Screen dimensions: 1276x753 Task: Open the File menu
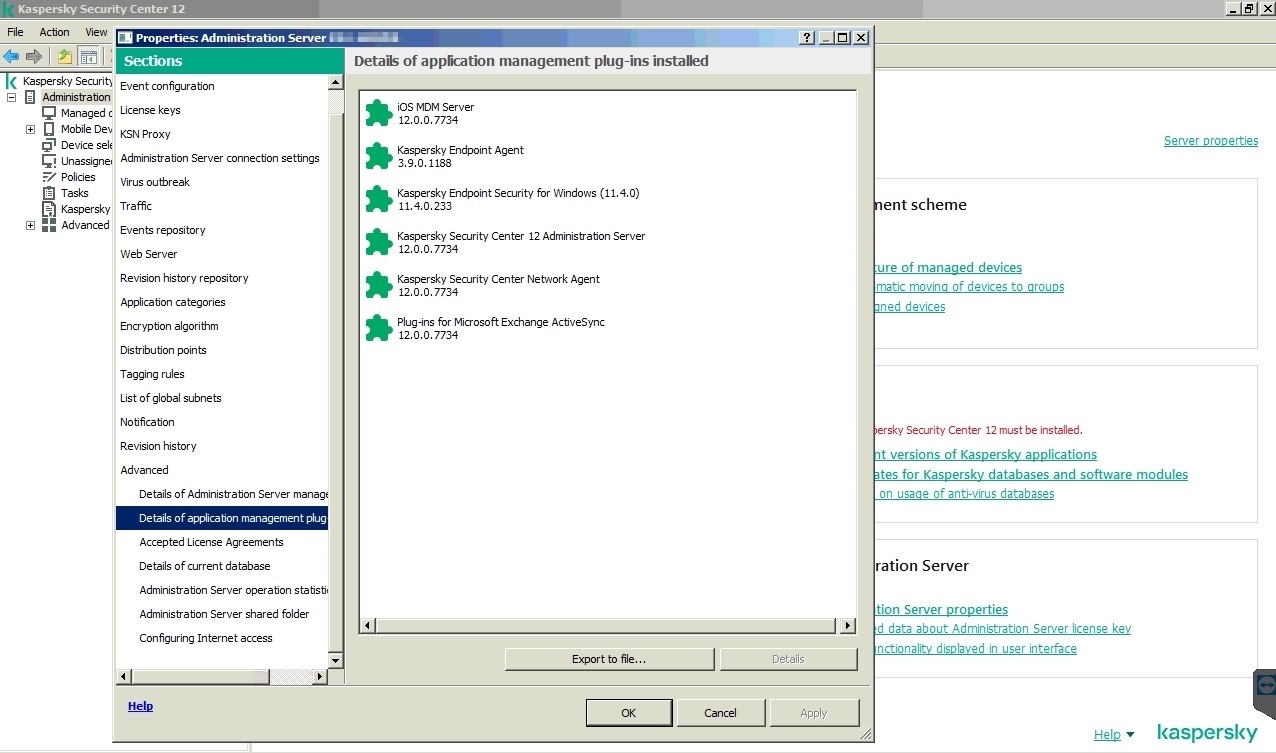coord(15,32)
